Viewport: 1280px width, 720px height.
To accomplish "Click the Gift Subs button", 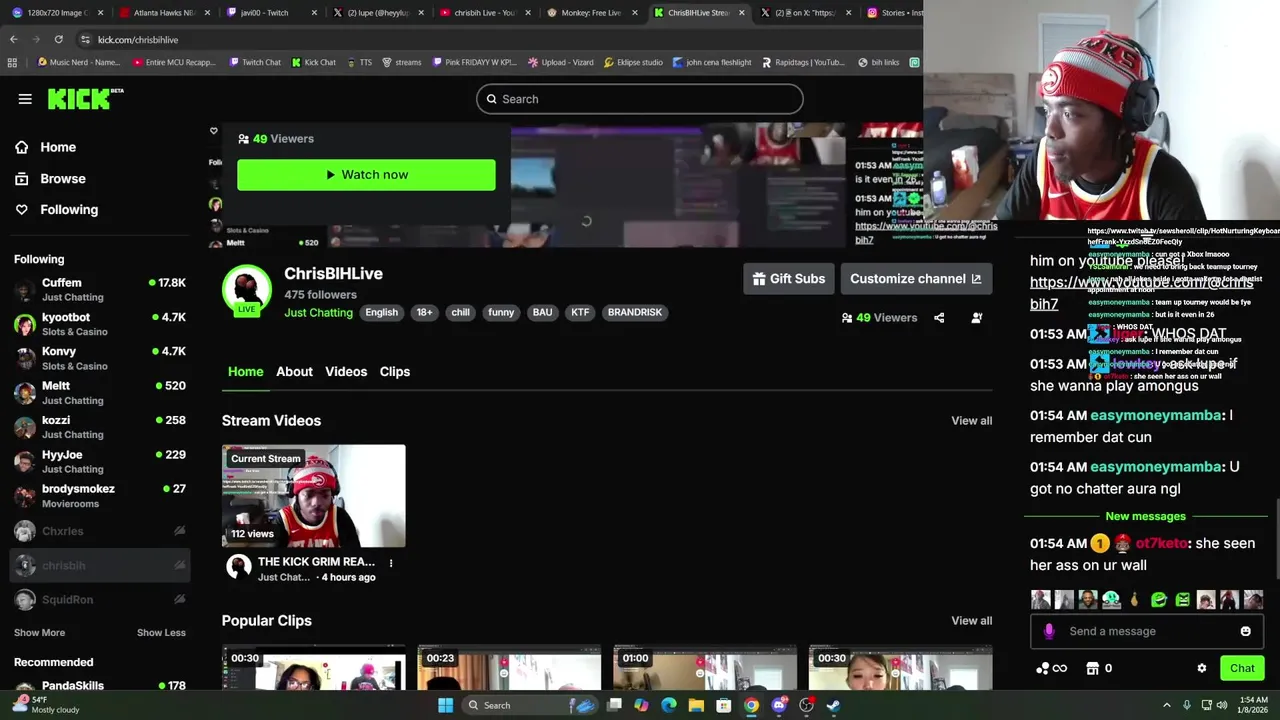I will coord(788,279).
